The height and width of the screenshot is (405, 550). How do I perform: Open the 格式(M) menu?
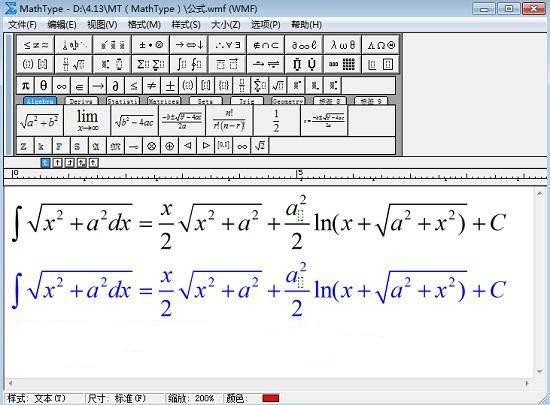pos(144,25)
